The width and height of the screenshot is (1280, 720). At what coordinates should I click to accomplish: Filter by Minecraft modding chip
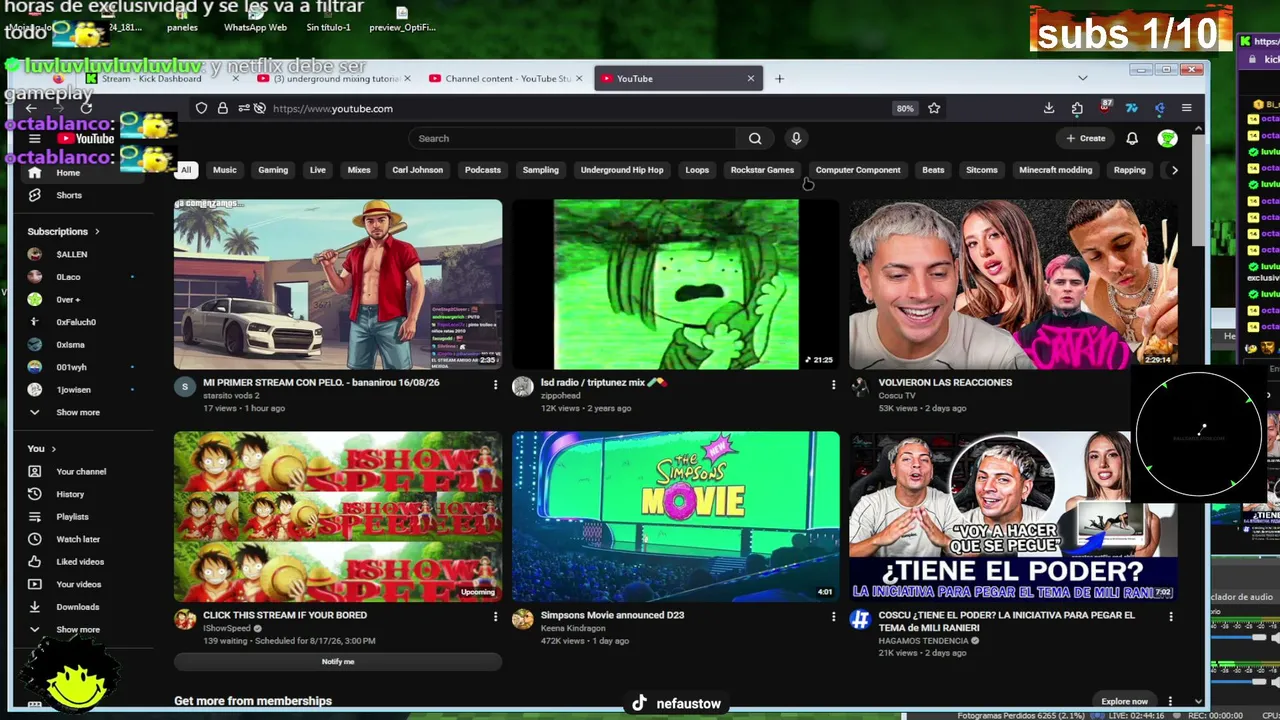click(x=1055, y=170)
